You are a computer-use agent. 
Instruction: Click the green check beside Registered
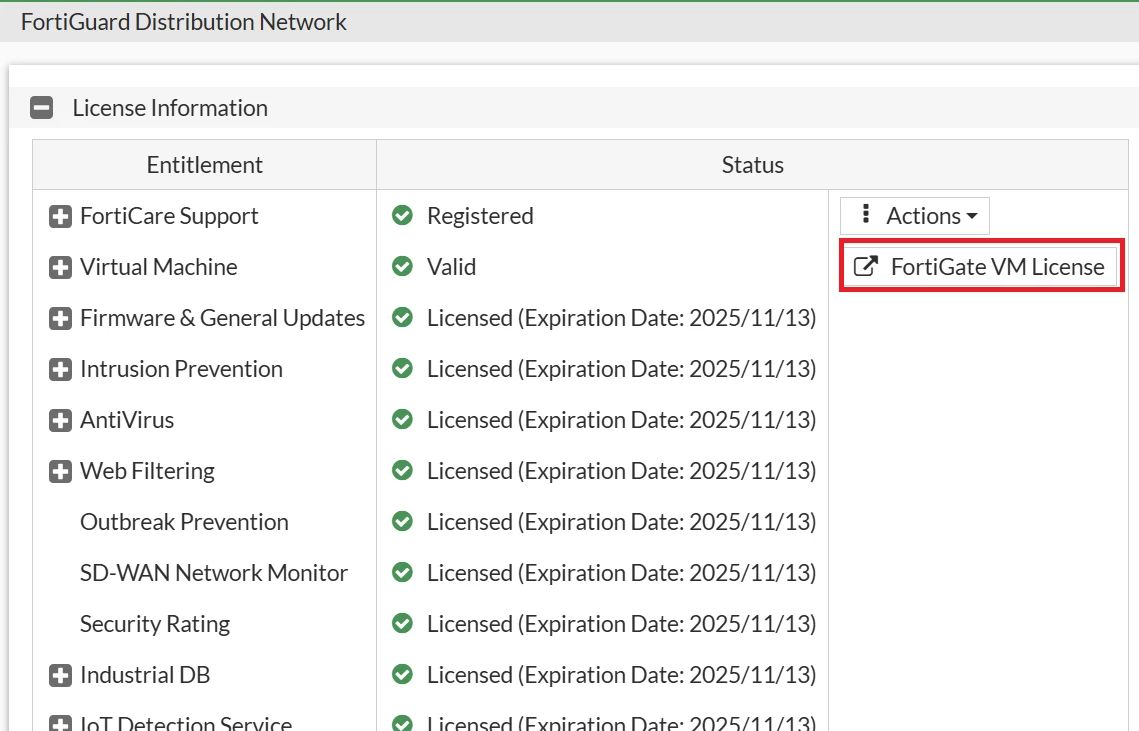(x=402, y=215)
